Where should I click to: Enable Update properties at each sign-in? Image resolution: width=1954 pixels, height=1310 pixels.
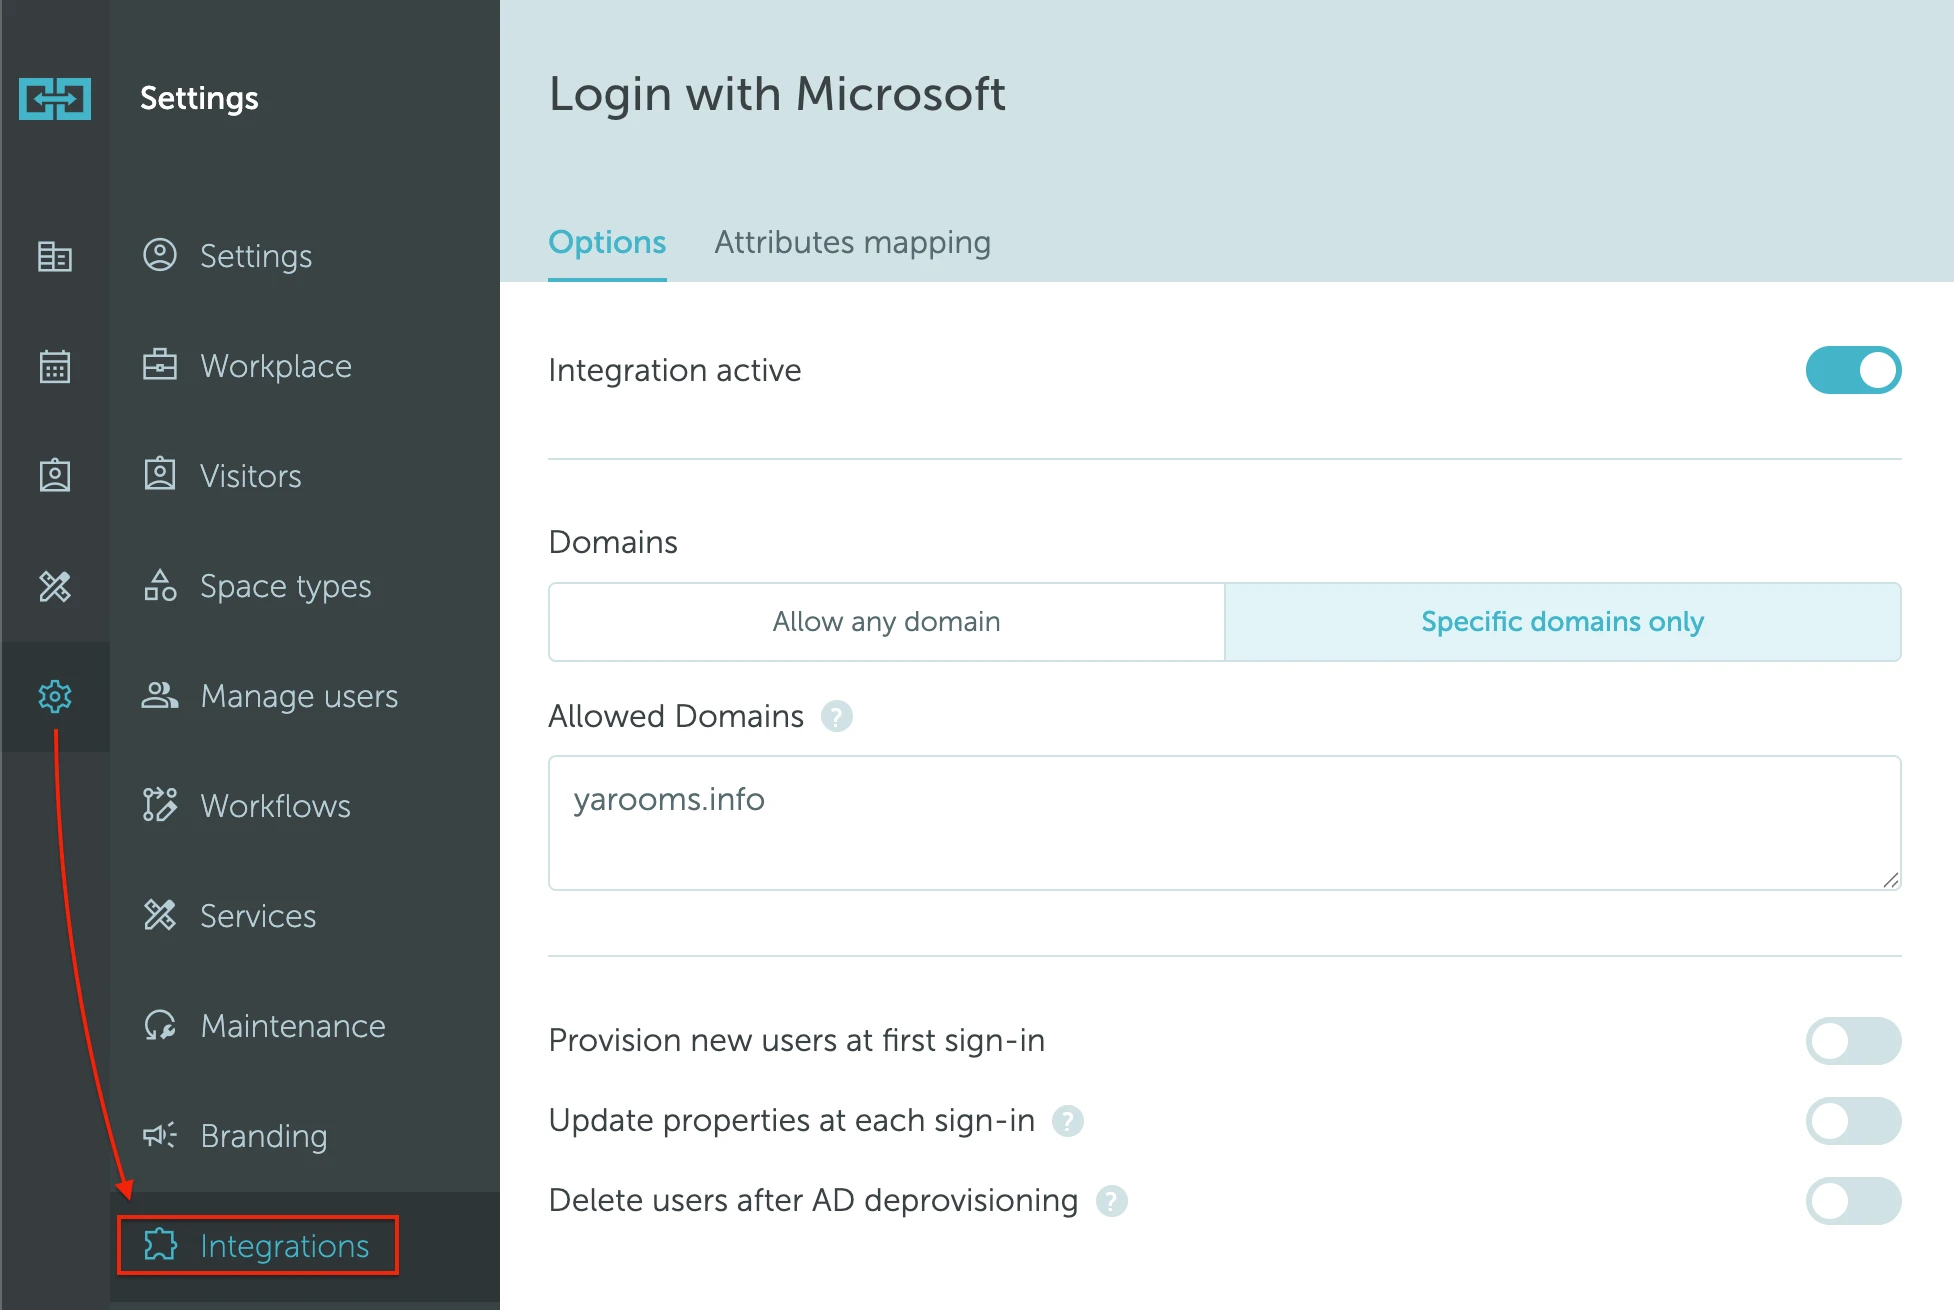[x=1853, y=1121]
